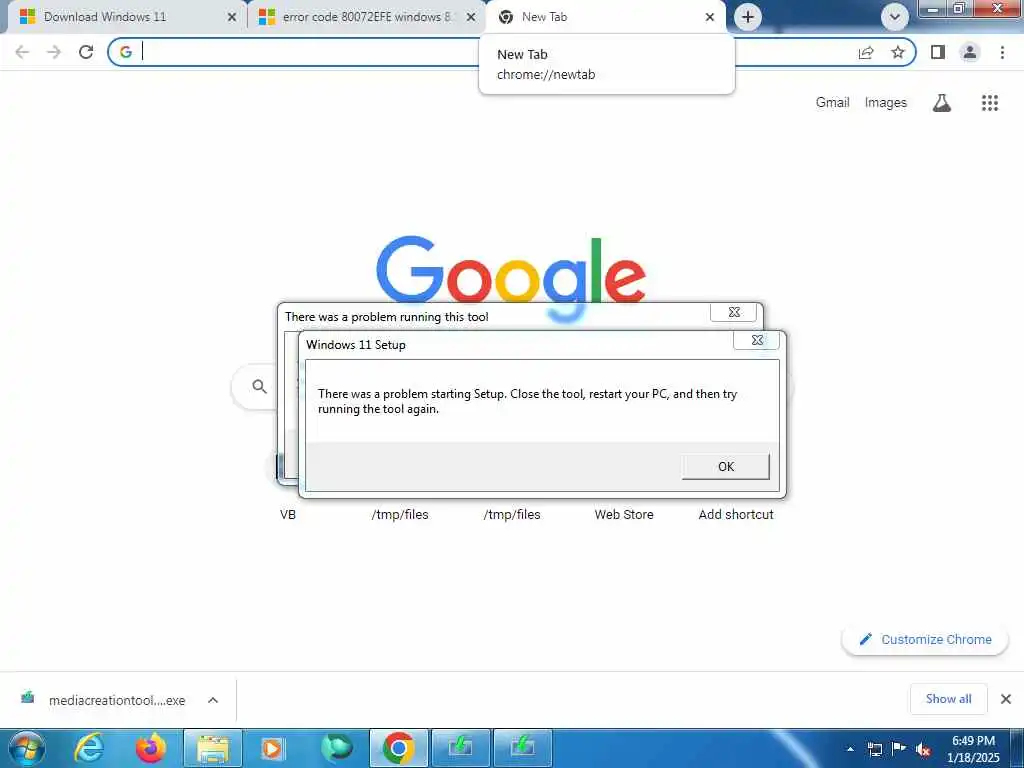Reload the current page
The image size is (1024, 768).
pos(86,52)
